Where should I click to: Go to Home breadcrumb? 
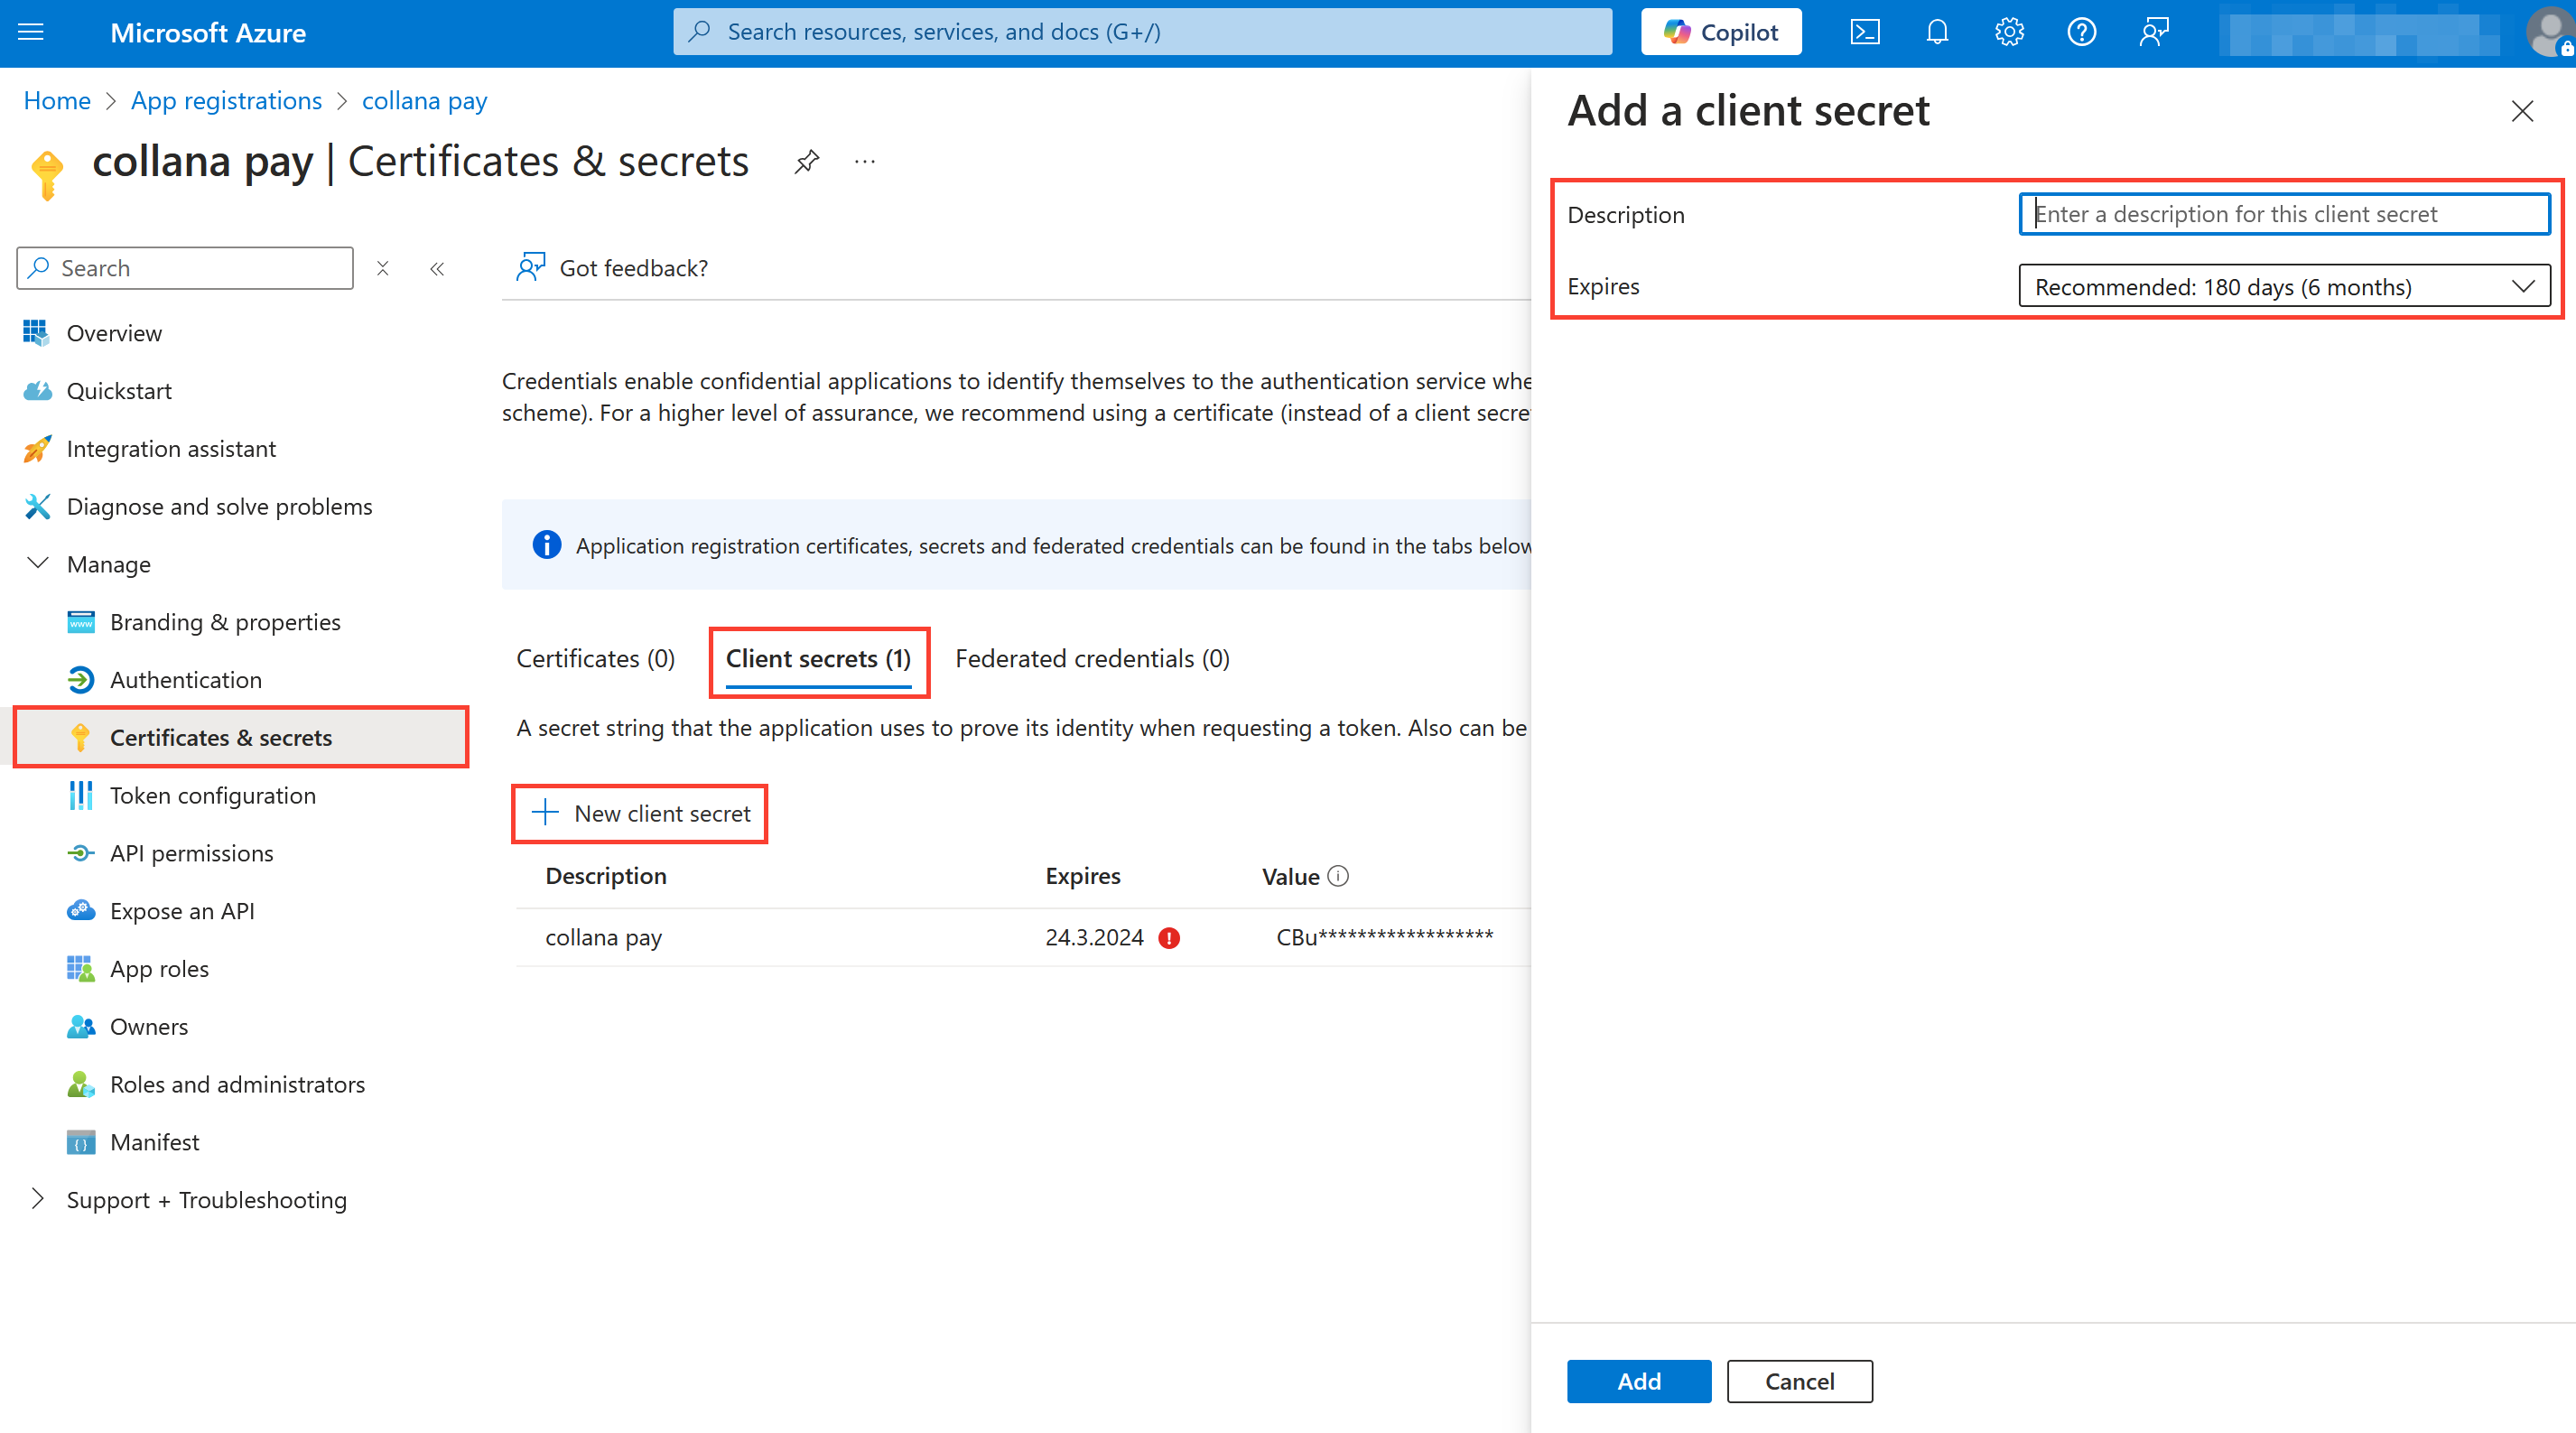(57, 101)
